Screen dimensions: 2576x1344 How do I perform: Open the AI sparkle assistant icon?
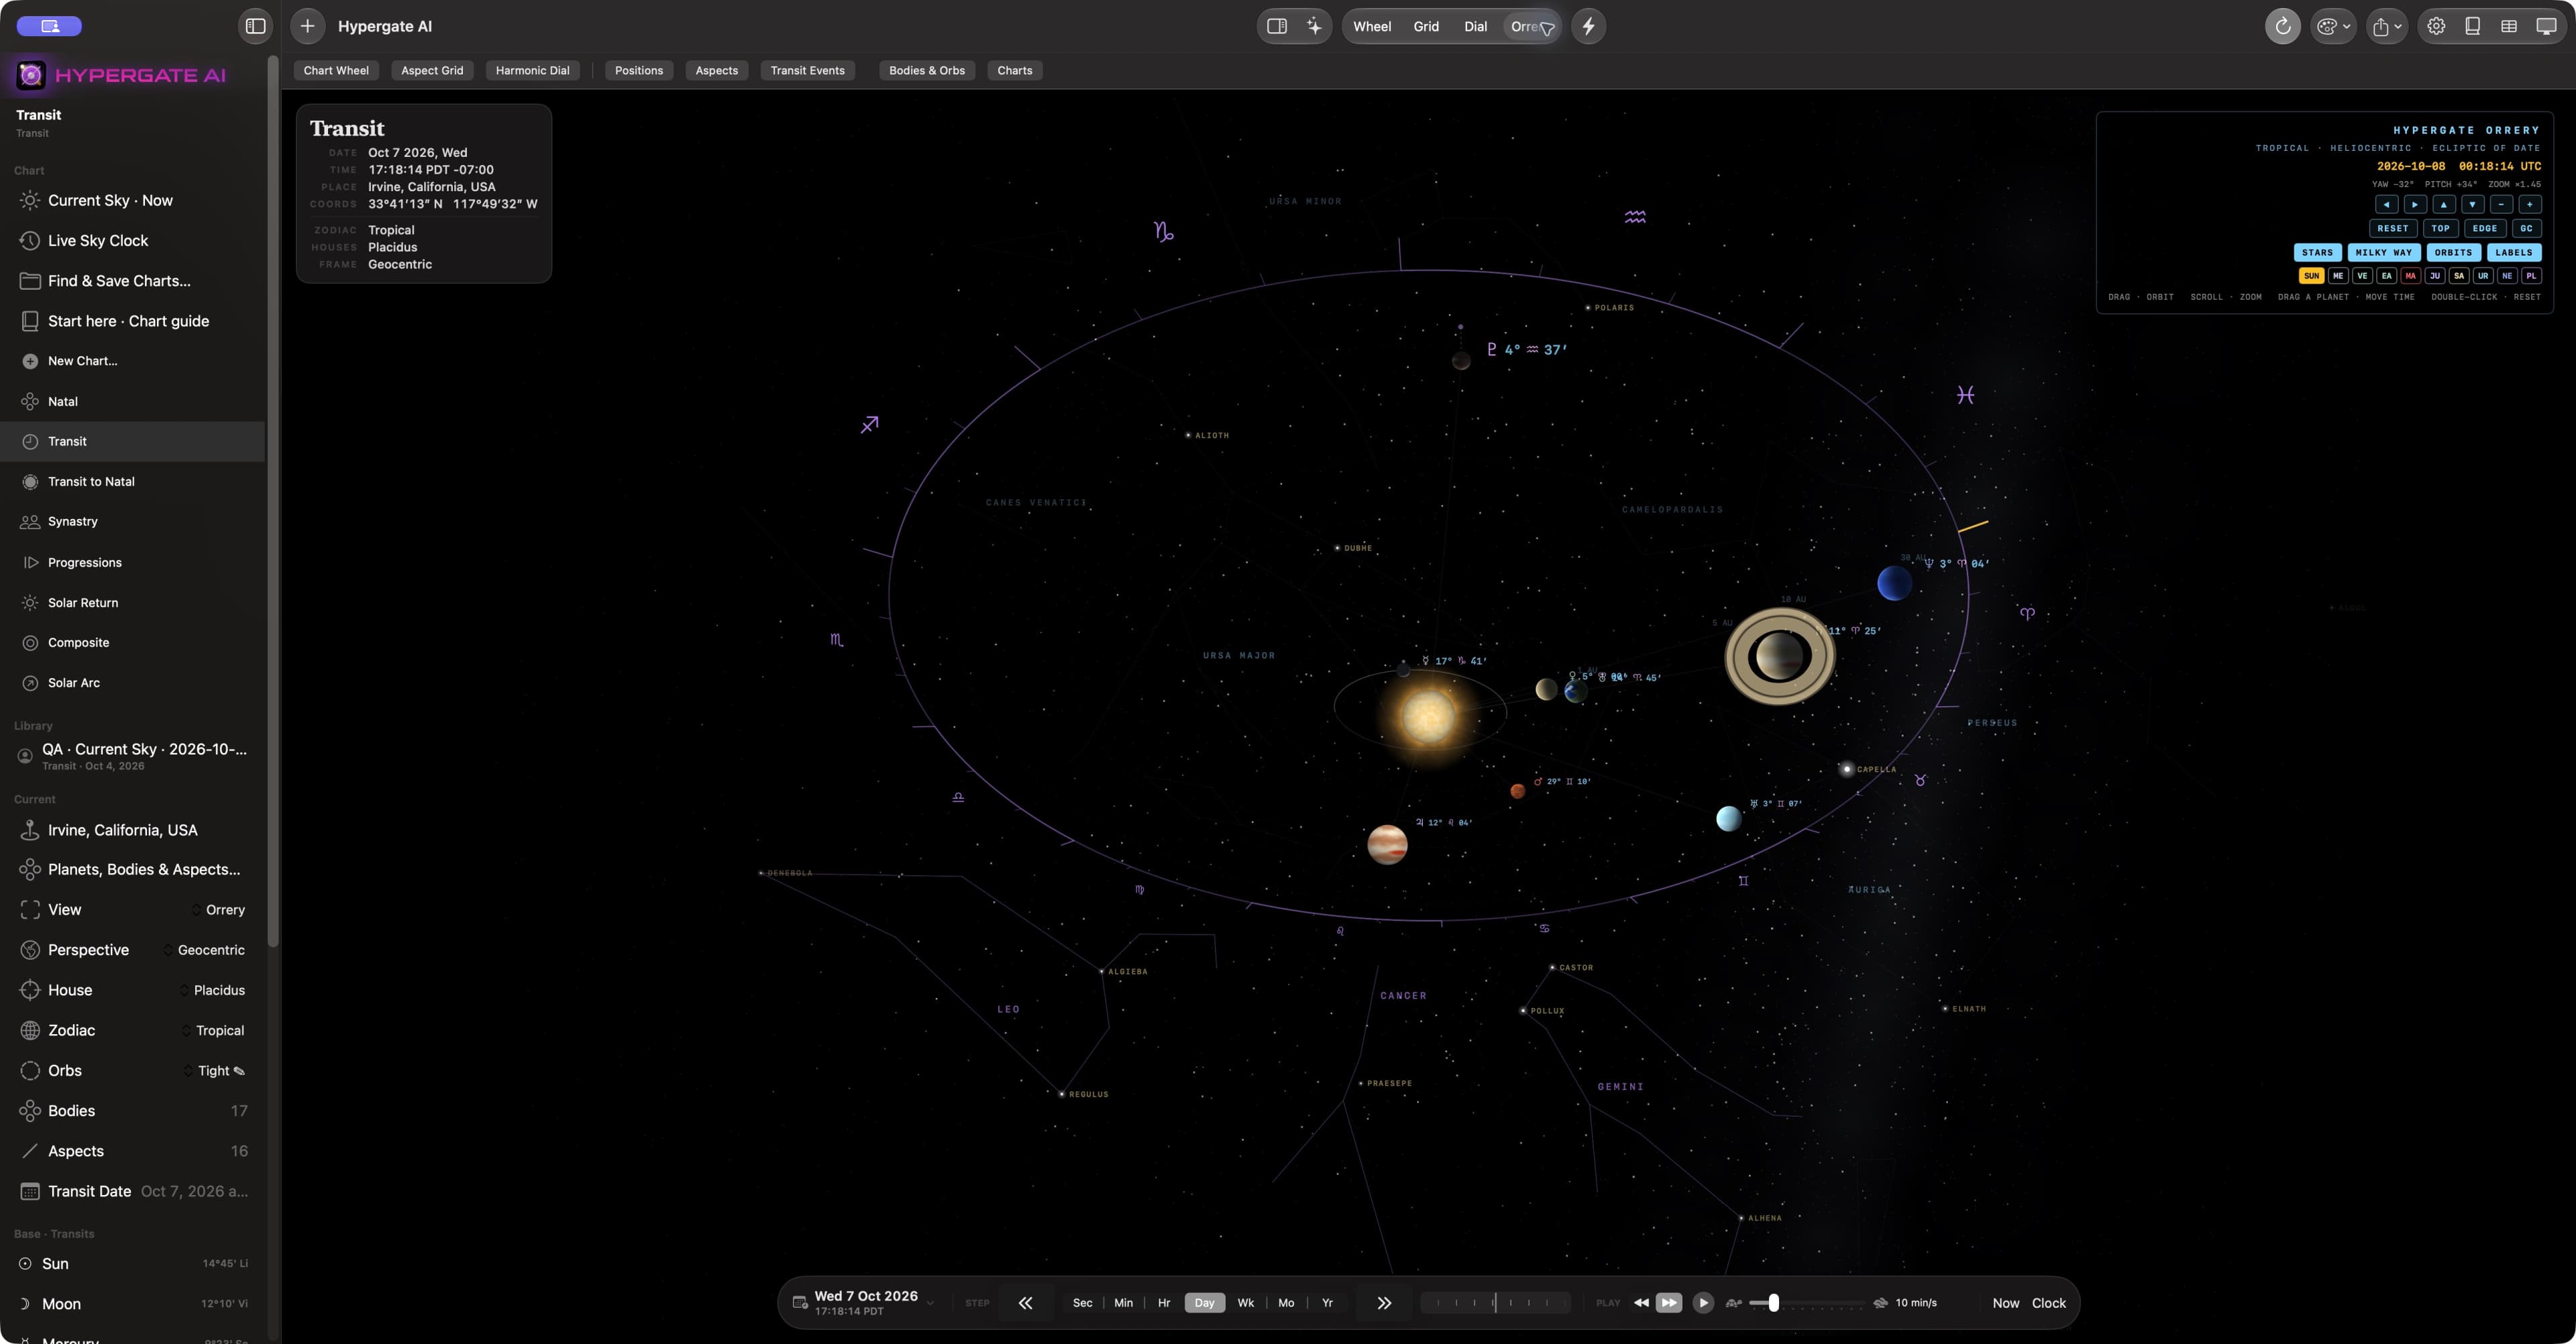click(1313, 26)
